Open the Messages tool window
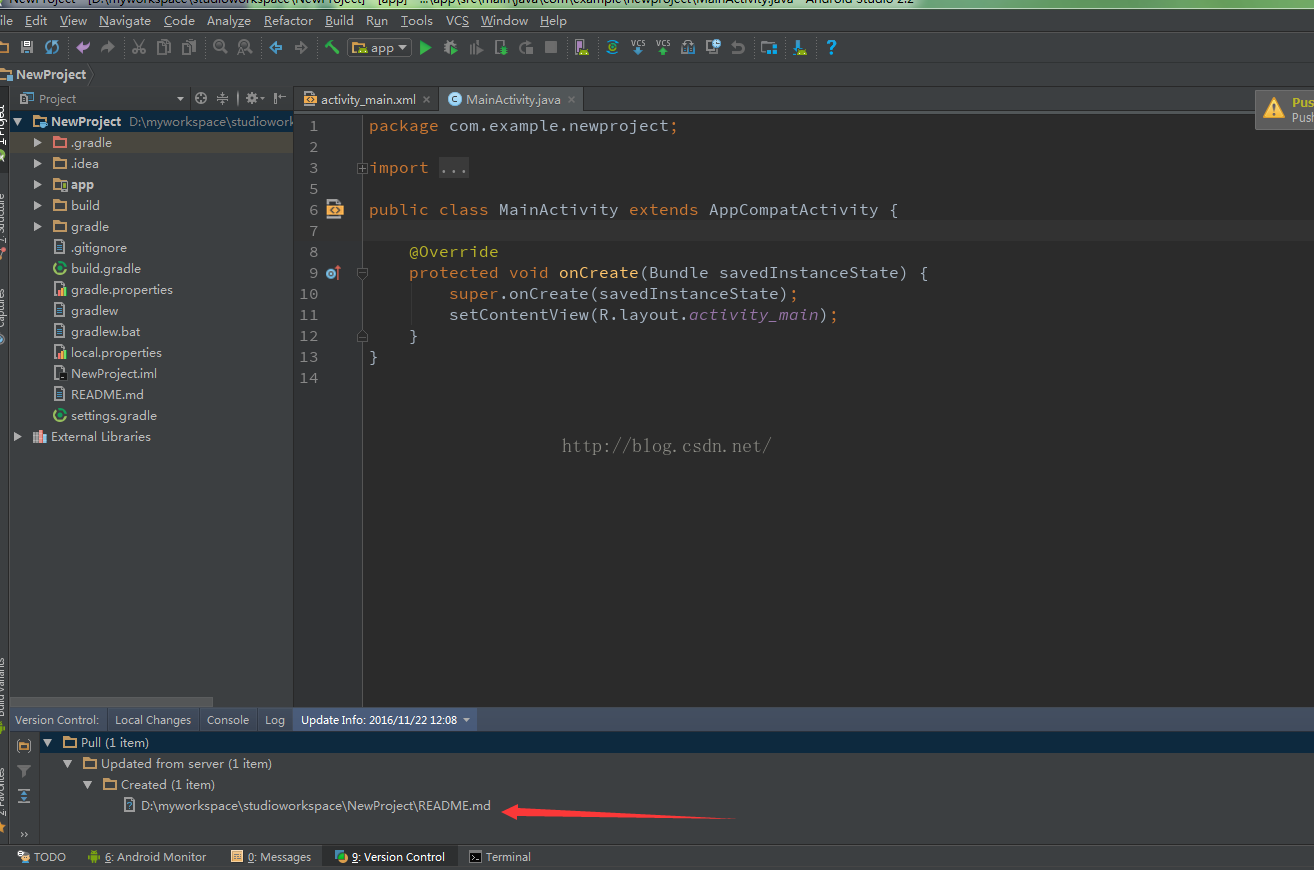This screenshot has height=870, width=1314. [271, 857]
